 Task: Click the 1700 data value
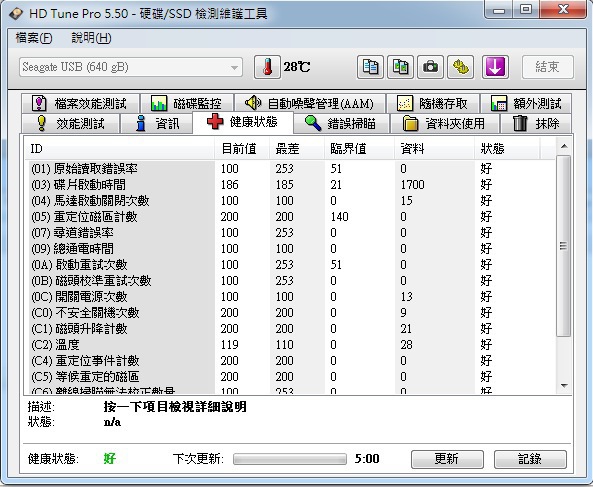coord(412,185)
